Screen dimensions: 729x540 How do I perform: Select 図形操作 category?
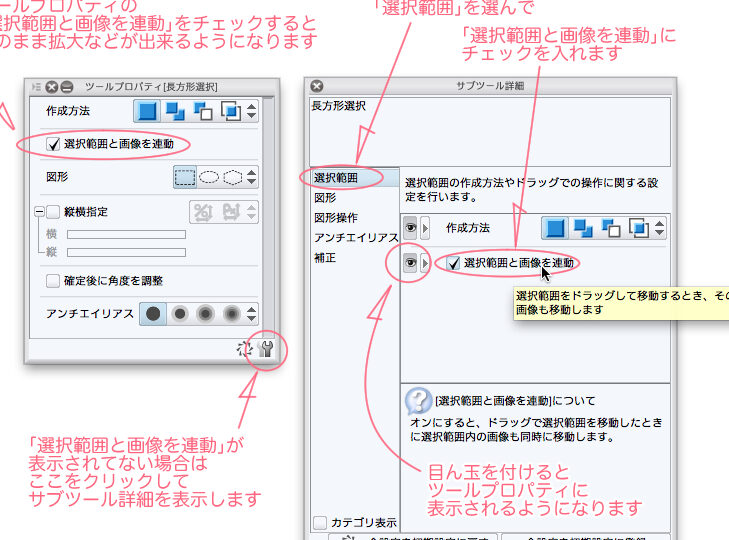pyautogui.click(x=355, y=218)
